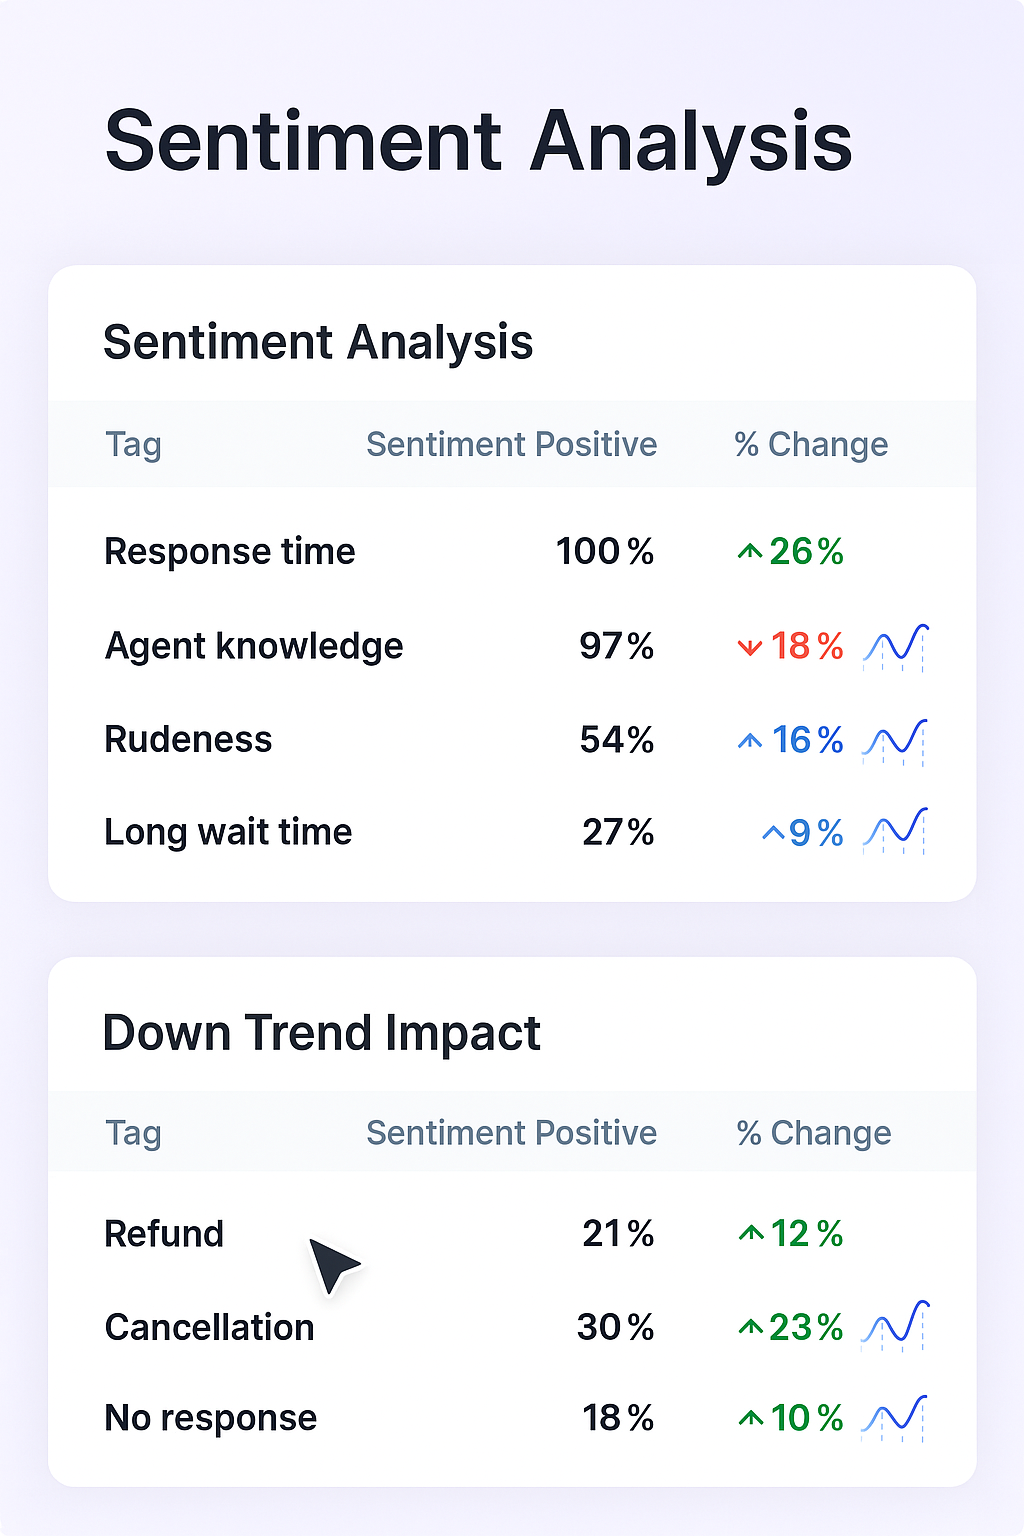Click the No response sparkline icon
Image resolution: width=1024 pixels, height=1536 pixels.
895,1417
